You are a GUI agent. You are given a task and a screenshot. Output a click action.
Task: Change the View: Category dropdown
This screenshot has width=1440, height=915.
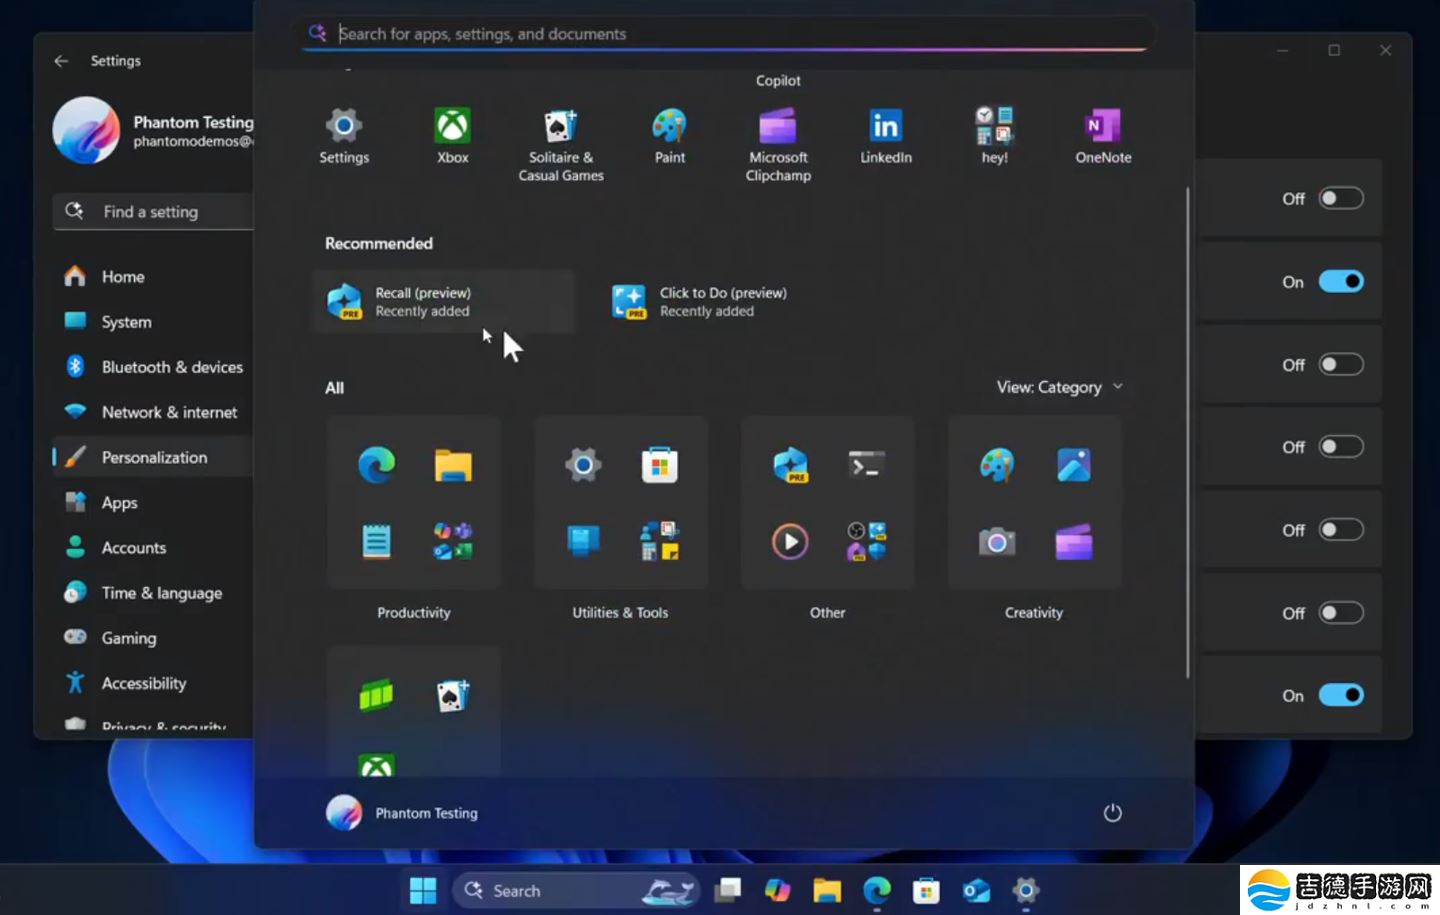point(1059,387)
